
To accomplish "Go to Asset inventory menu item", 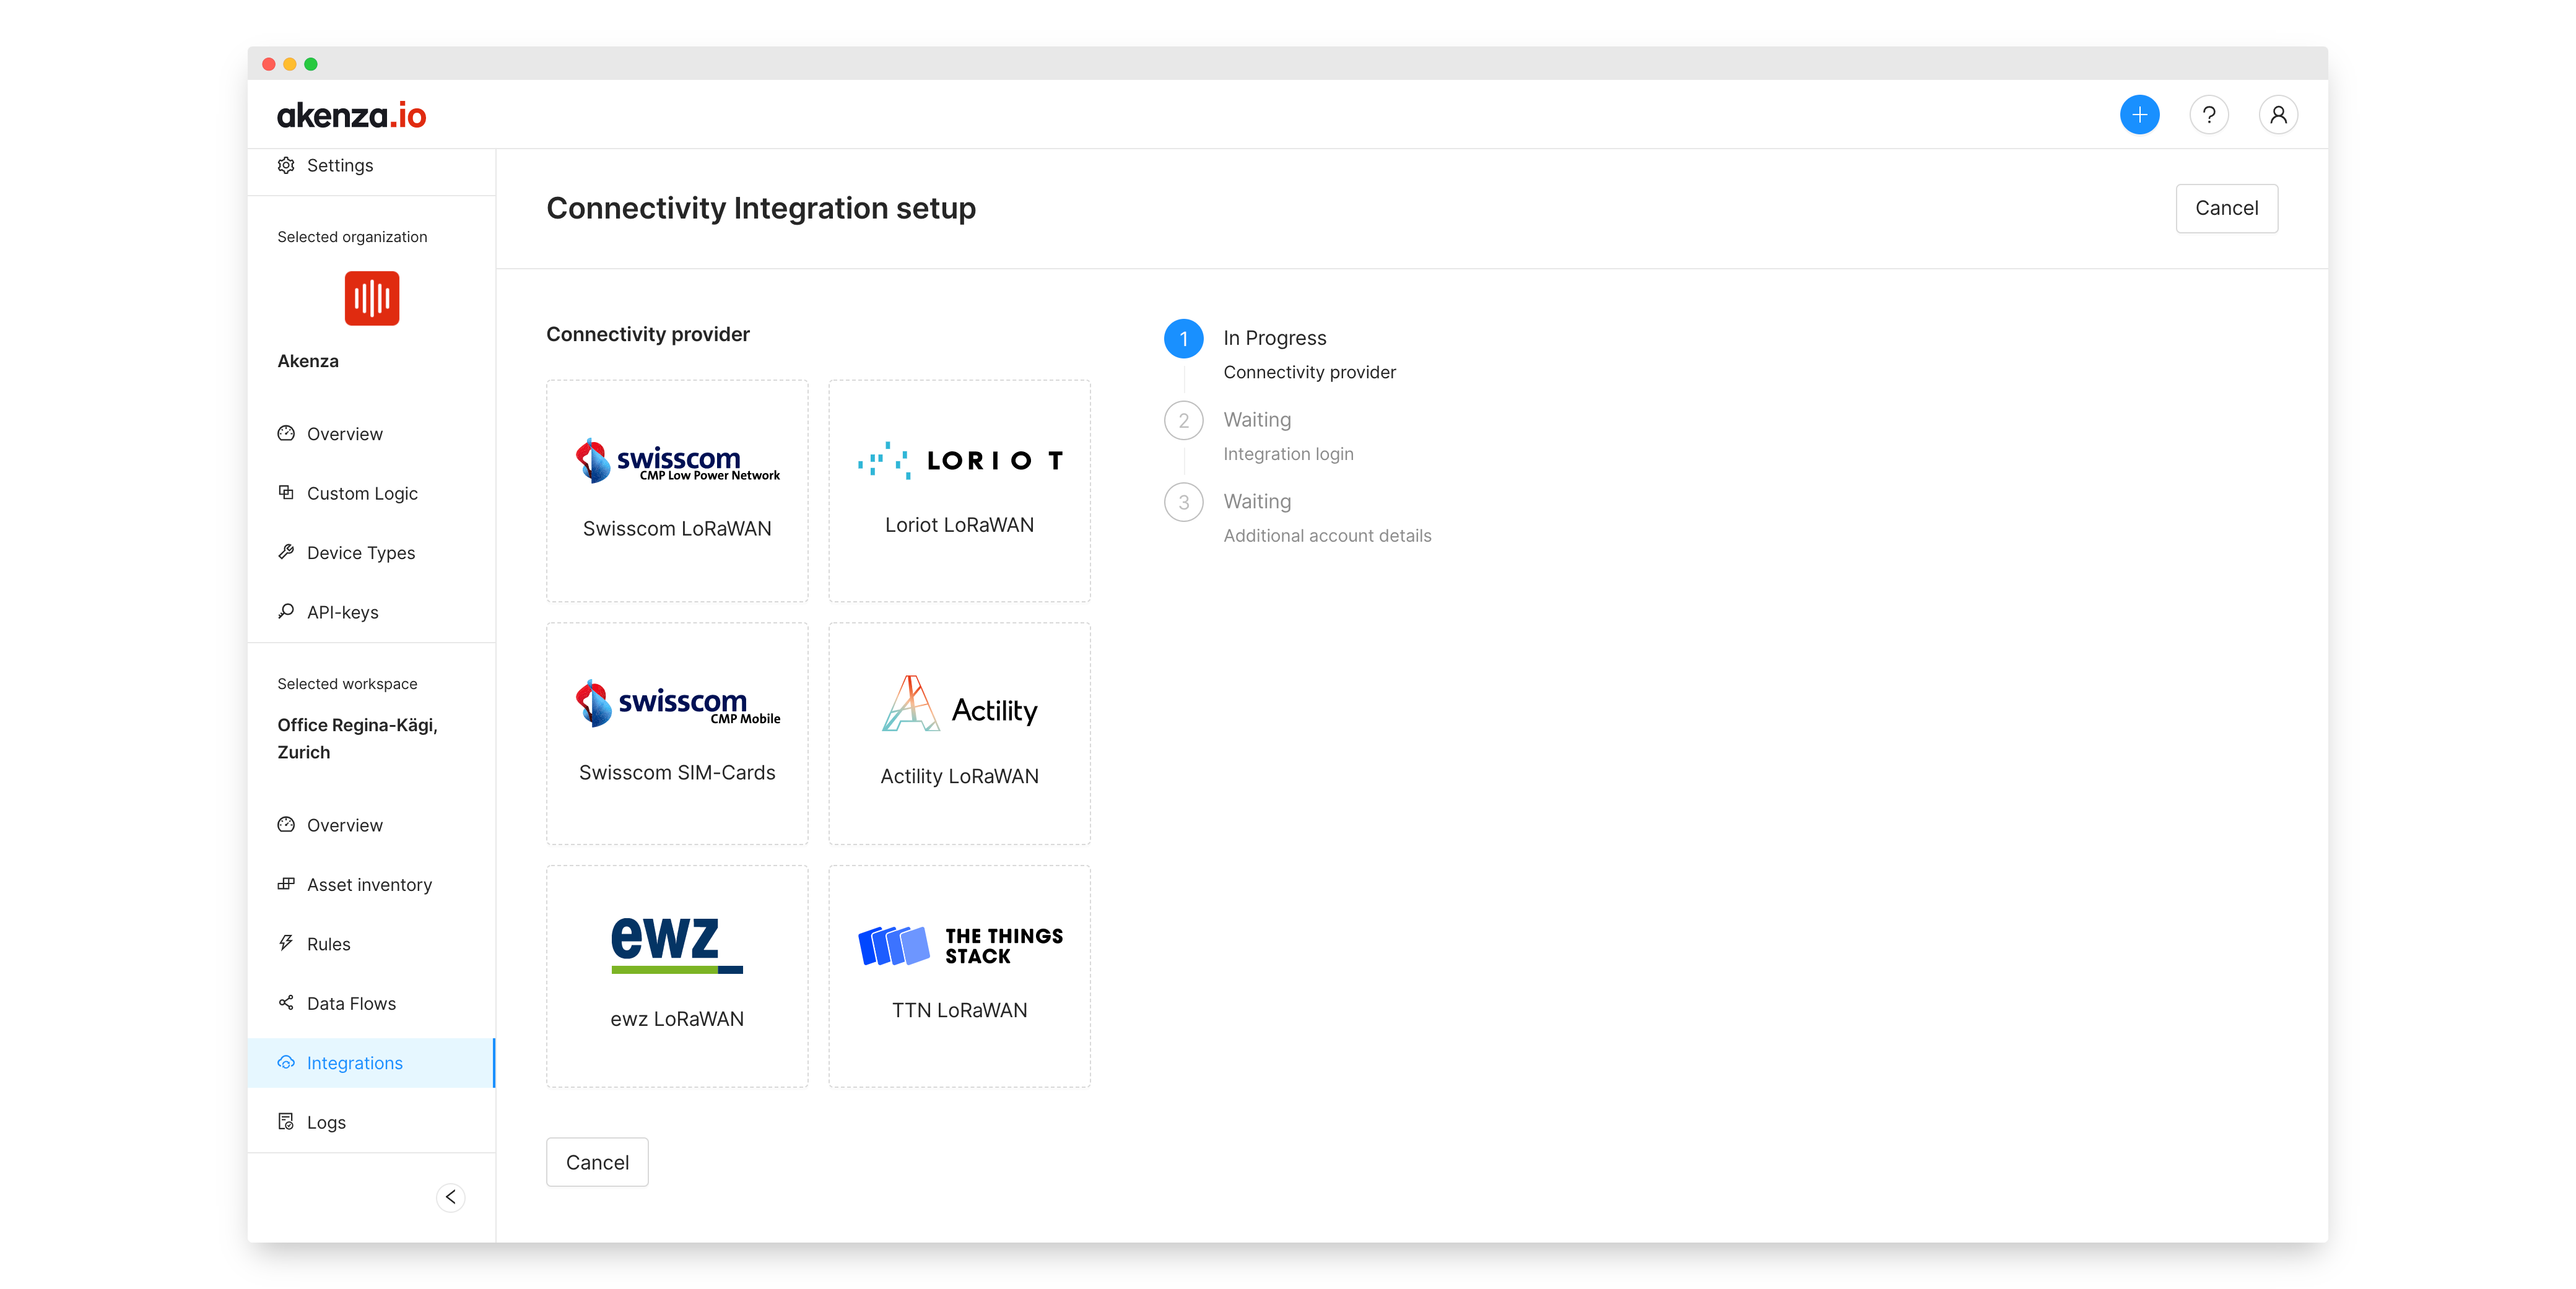I will point(369,884).
